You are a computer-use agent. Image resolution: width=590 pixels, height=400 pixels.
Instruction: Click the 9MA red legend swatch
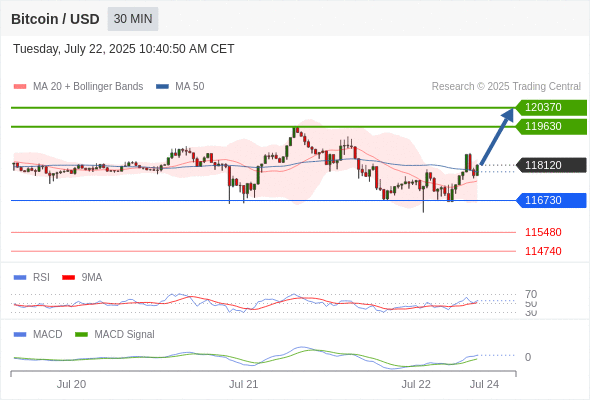tap(68, 278)
